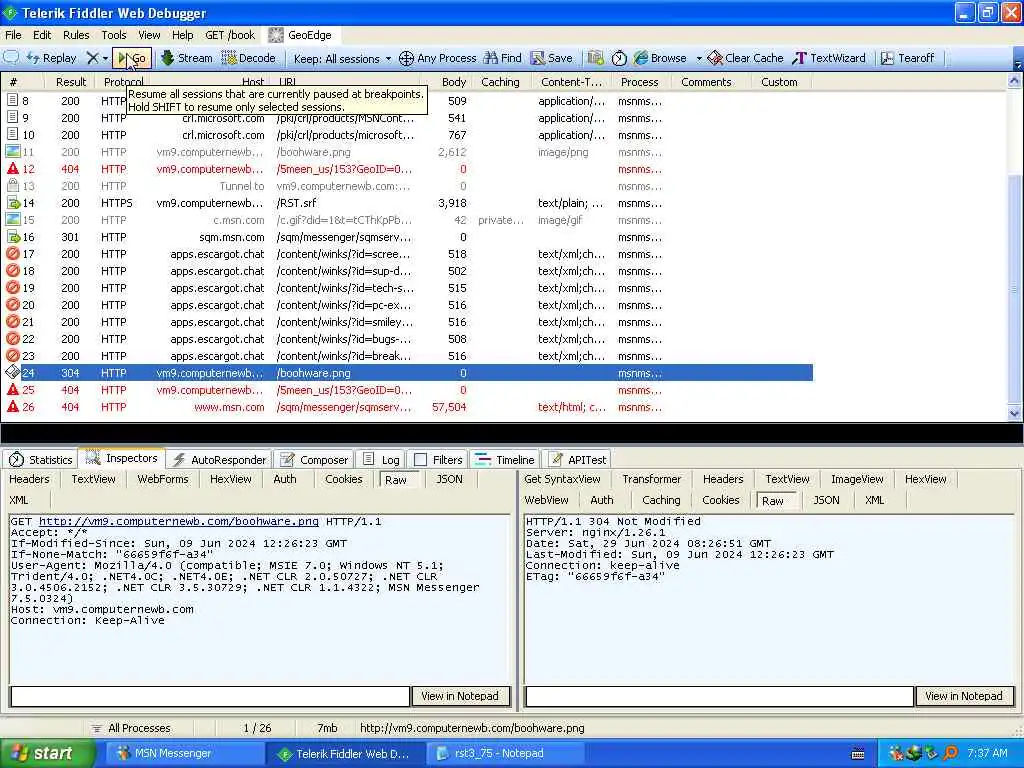The height and width of the screenshot is (768, 1024).
Task: Select session 17 blocked icon
Action: pyautogui.click(x=12, y=253)
